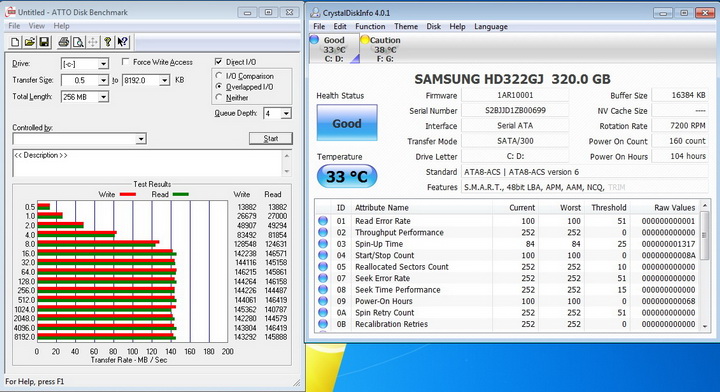Click the CrystalDiskInfo title bar icon

pos(315,12)
